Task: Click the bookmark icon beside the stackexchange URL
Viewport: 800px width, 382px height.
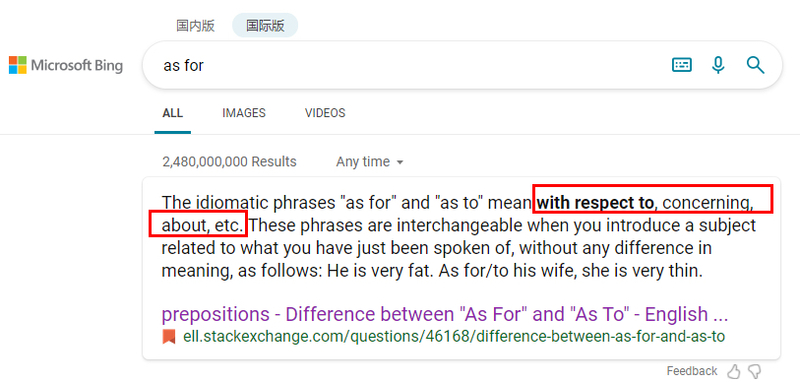Action: pyautogui.click(x=169, y=337)
